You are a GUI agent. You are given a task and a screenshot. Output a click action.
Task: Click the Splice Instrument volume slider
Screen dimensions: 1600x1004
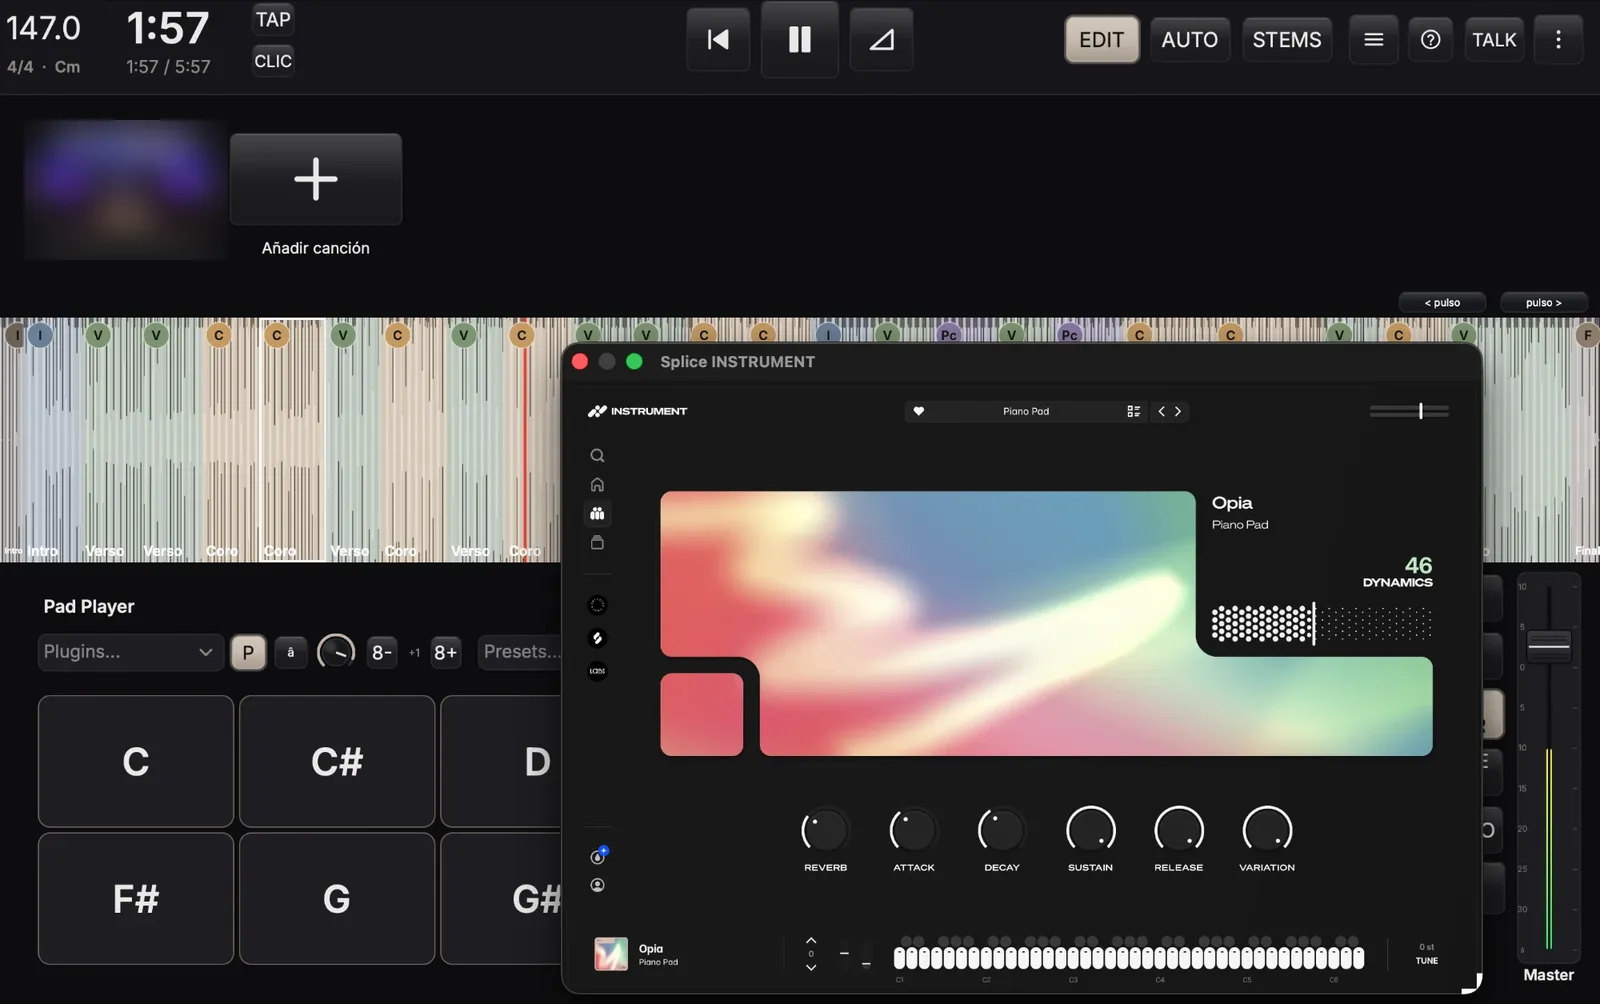pyautogui.click(x=1409, y=411)
